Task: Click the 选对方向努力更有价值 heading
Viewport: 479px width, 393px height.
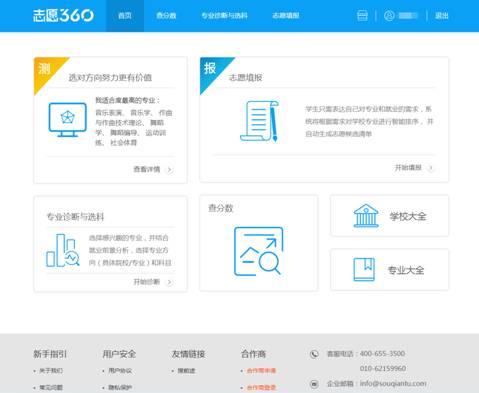Action: click(110, 78)
